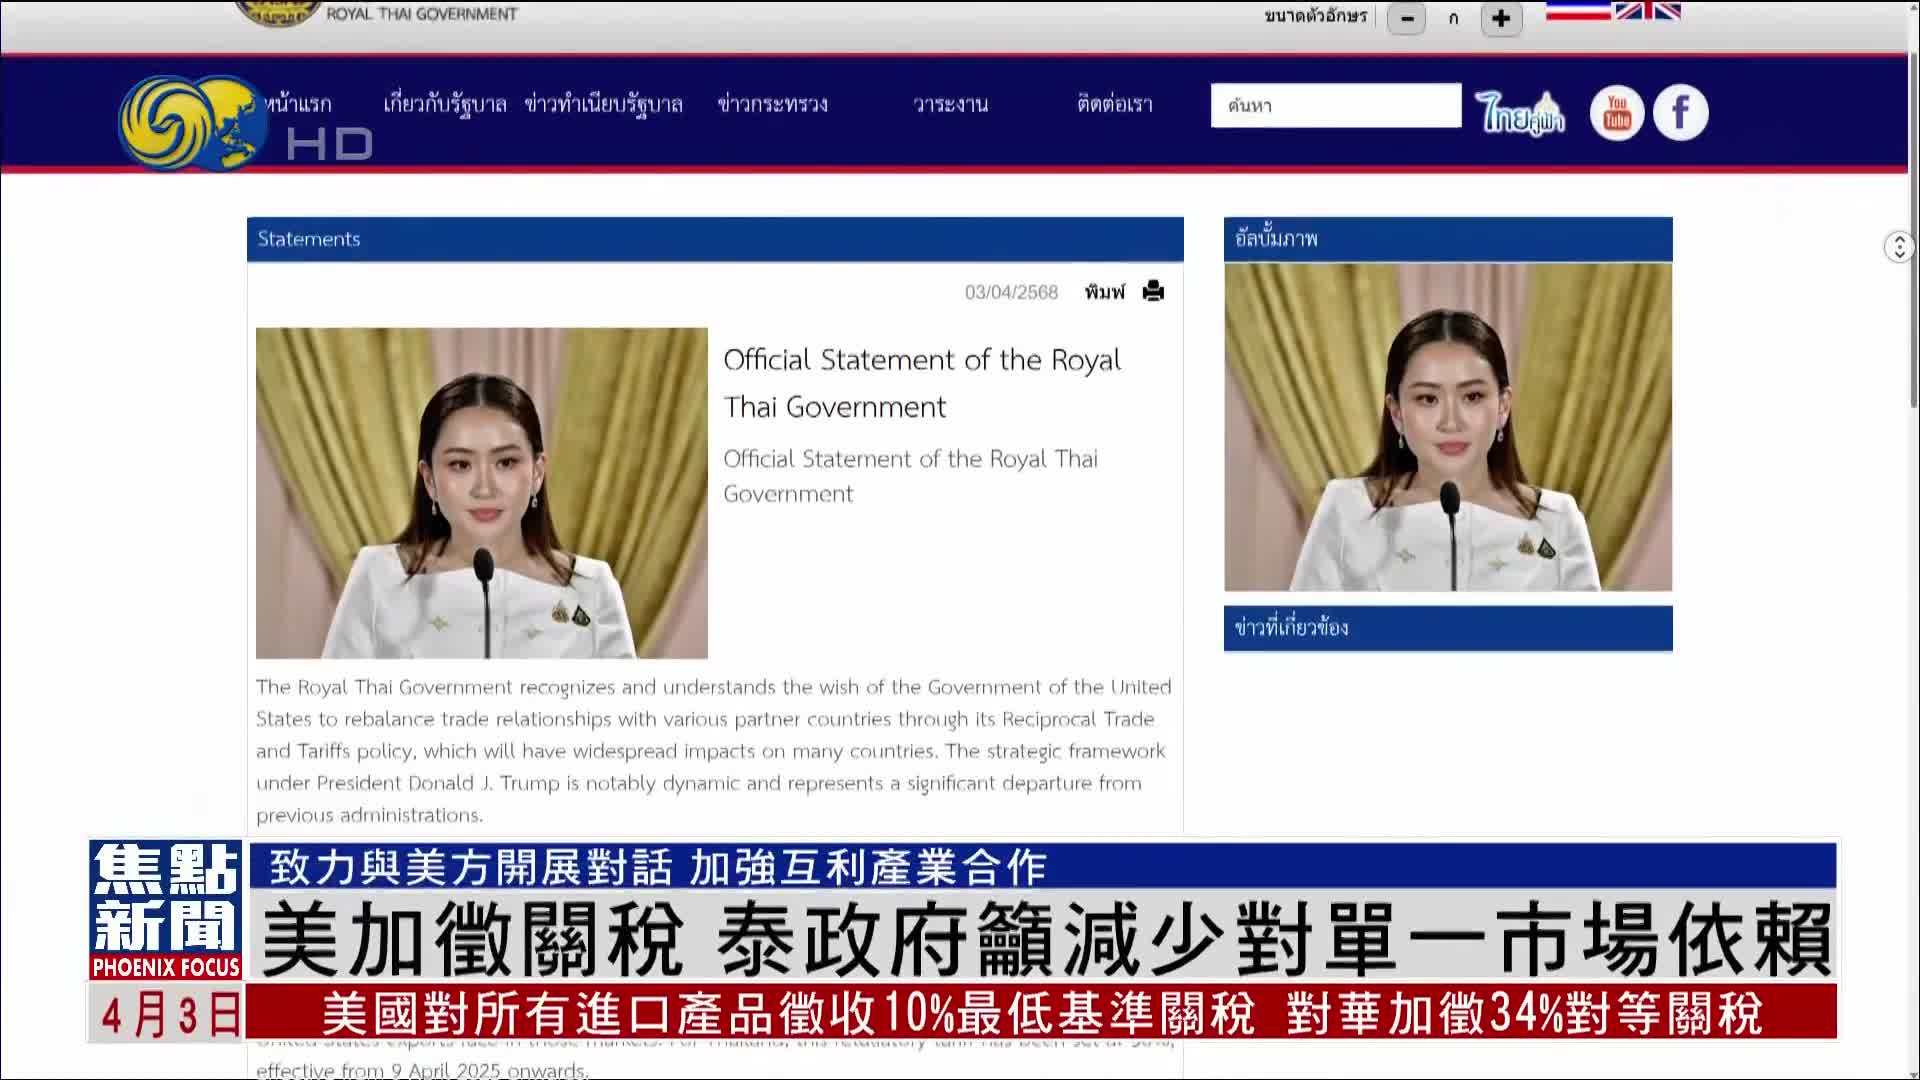Viewport: 1920px width, 1080px height.
Task: Decrease text size with the minus icon
Action: click(x=1406, y=19)
